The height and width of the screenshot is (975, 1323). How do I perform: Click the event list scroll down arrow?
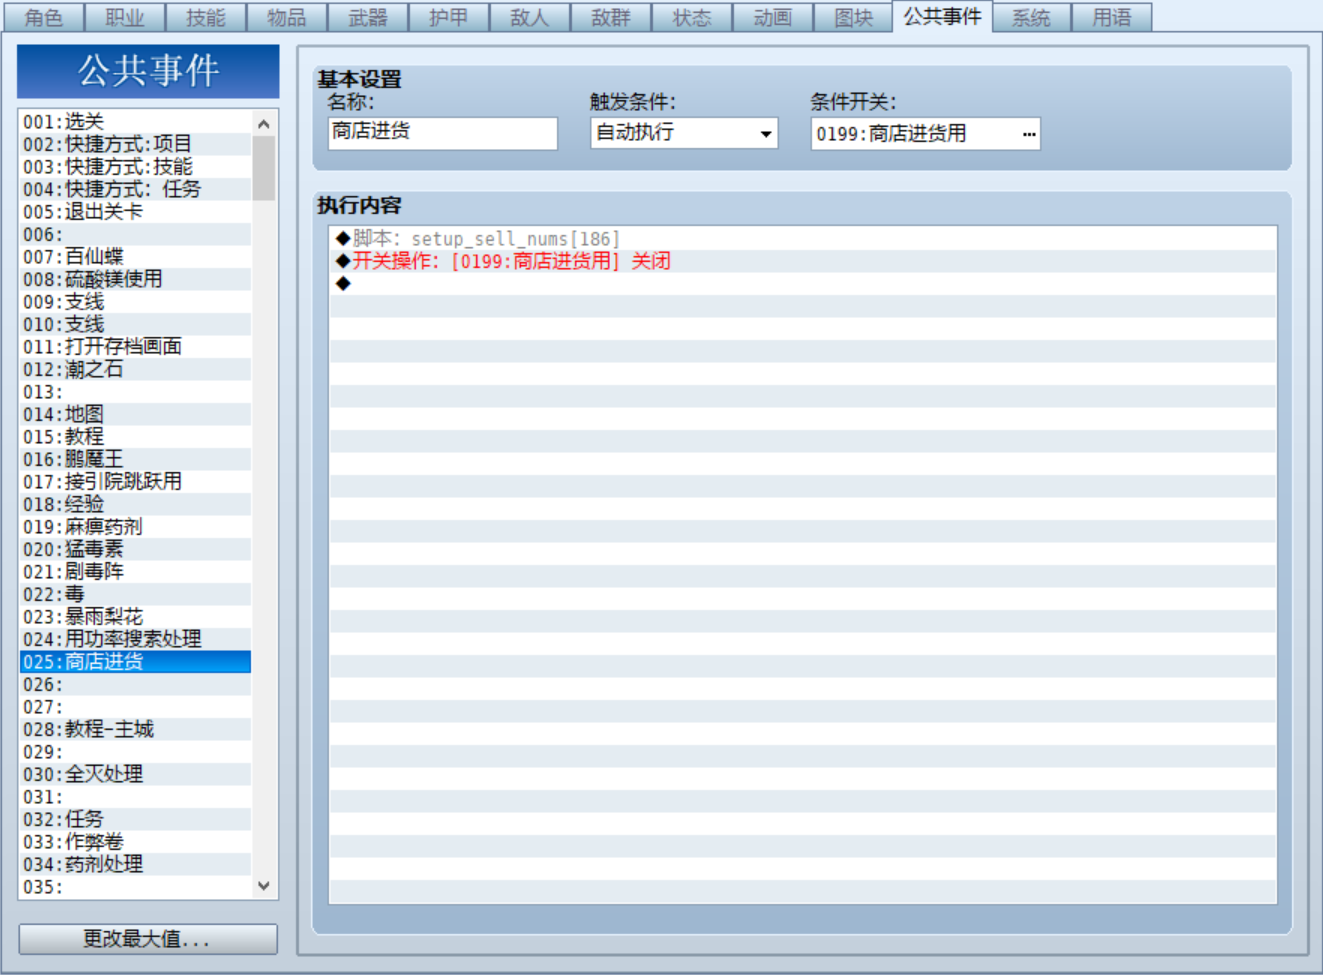tap(264, 886)
